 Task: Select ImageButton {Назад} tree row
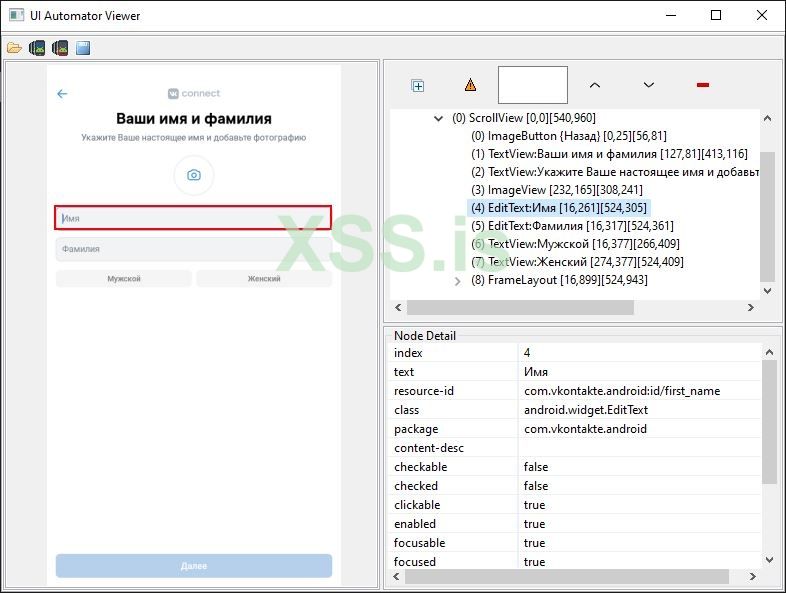569,136
